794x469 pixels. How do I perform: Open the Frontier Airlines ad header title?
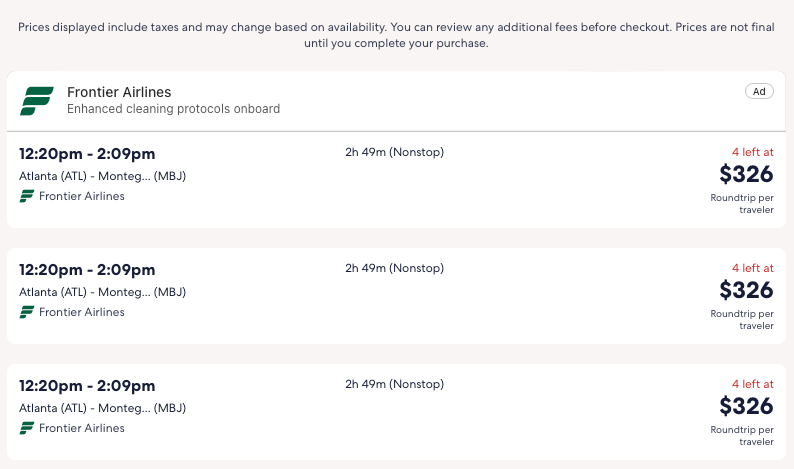[x=119, y=92]
